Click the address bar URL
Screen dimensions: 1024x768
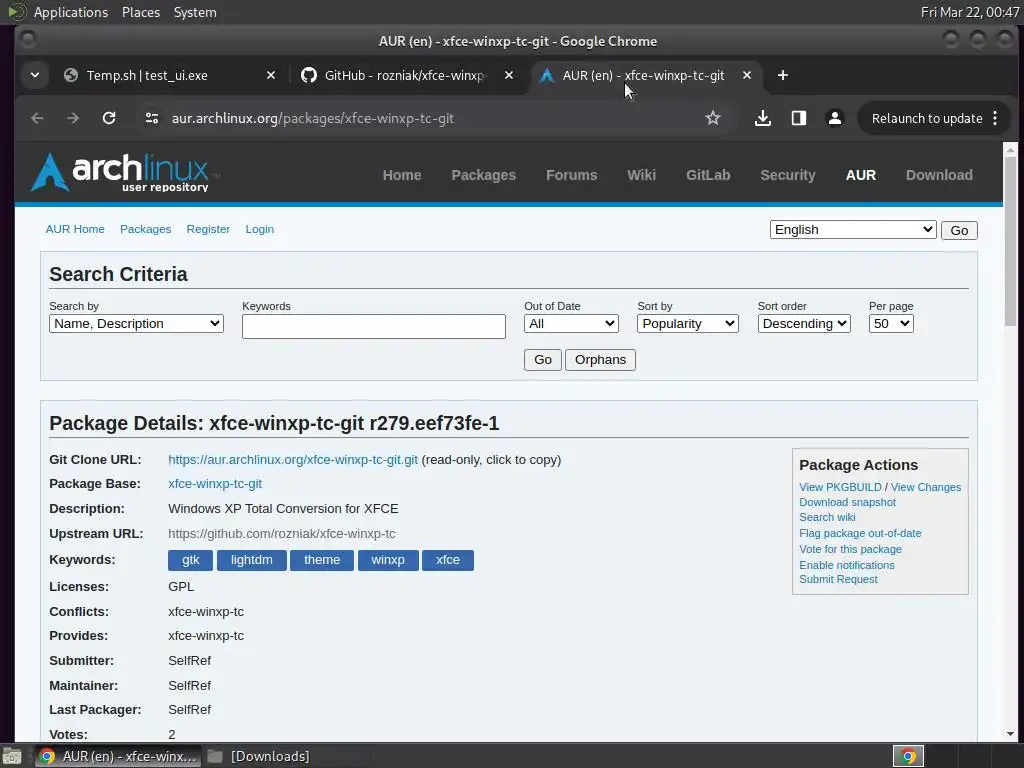[x=312, y=118]
